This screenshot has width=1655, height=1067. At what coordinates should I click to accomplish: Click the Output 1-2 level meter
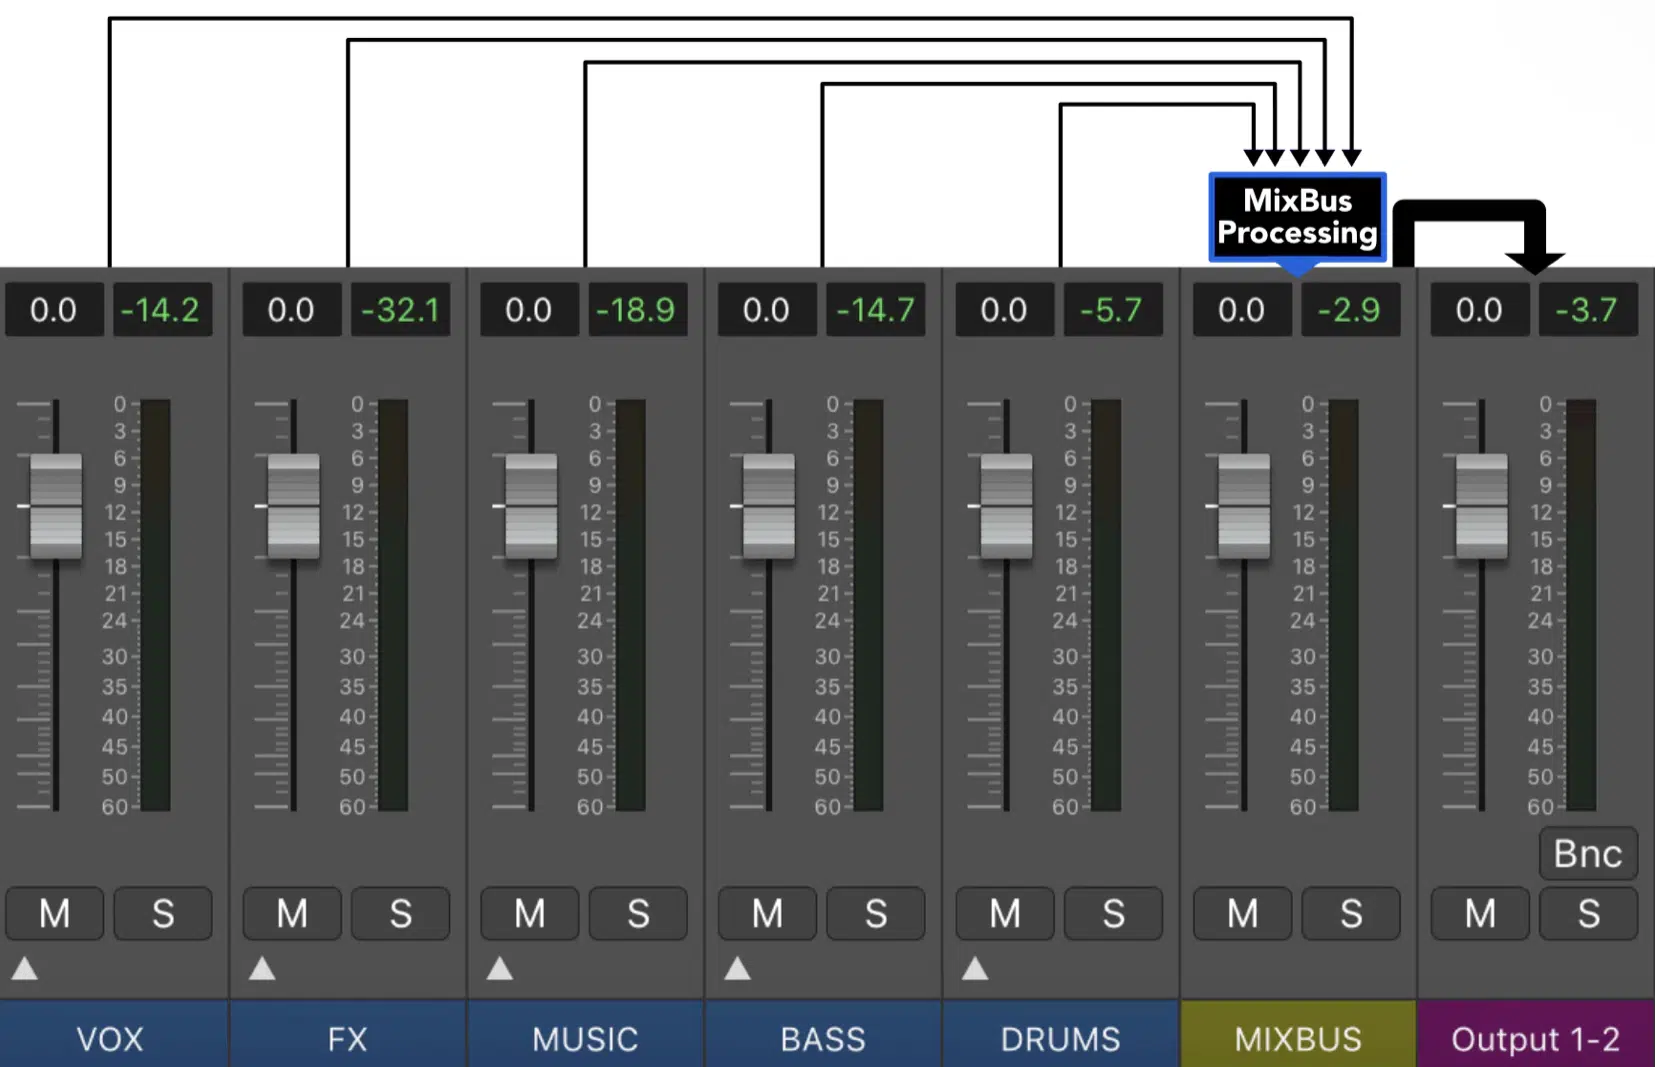point(1580,605)
